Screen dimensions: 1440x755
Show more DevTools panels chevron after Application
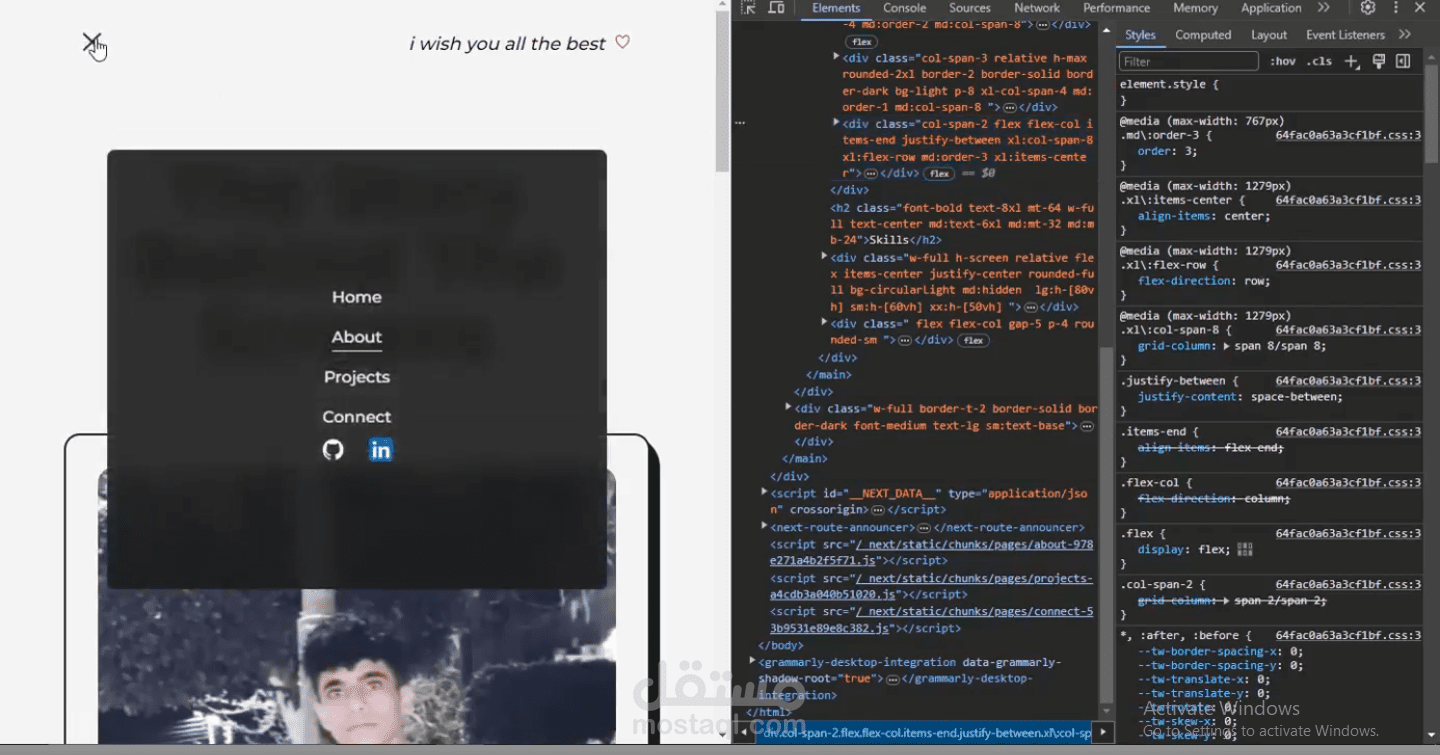[1324, 8]
